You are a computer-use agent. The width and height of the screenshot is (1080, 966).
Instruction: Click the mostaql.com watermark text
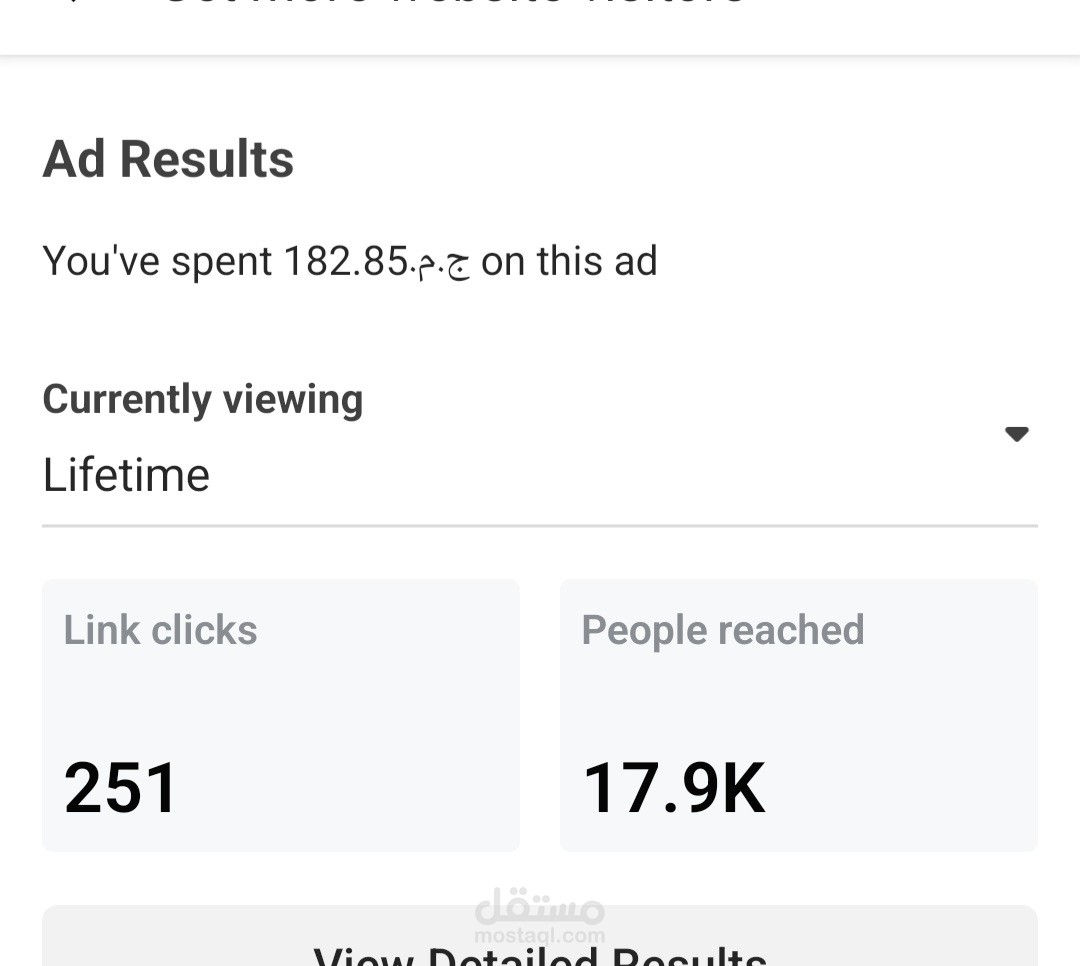click(540, 937)
